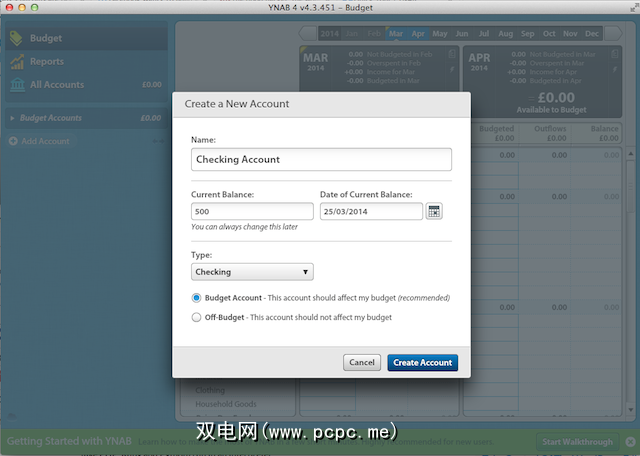Toggle fullscreen with window corner icon
This screenshot has height=456, width=640.
634,7
